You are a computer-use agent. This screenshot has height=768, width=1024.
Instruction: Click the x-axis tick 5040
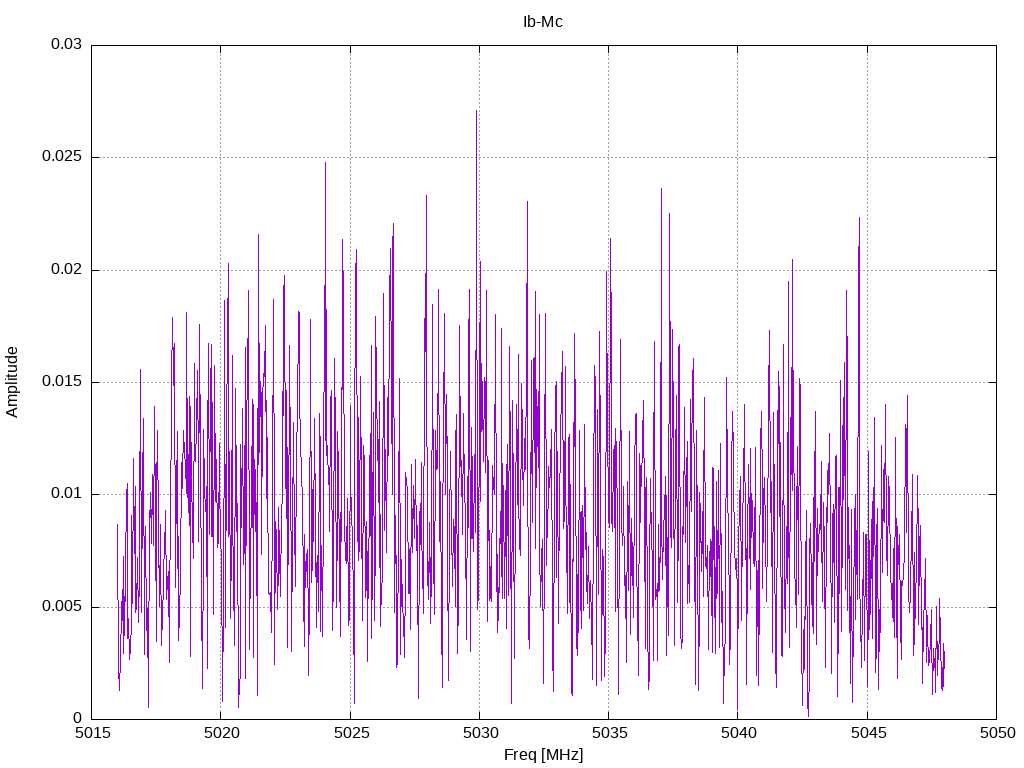point(739,733)
